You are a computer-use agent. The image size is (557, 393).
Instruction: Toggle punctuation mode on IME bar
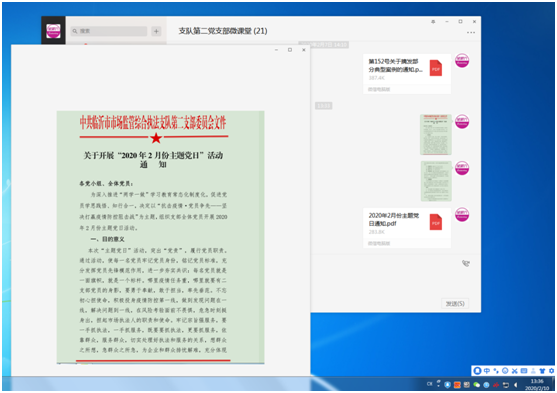[496, 371]
